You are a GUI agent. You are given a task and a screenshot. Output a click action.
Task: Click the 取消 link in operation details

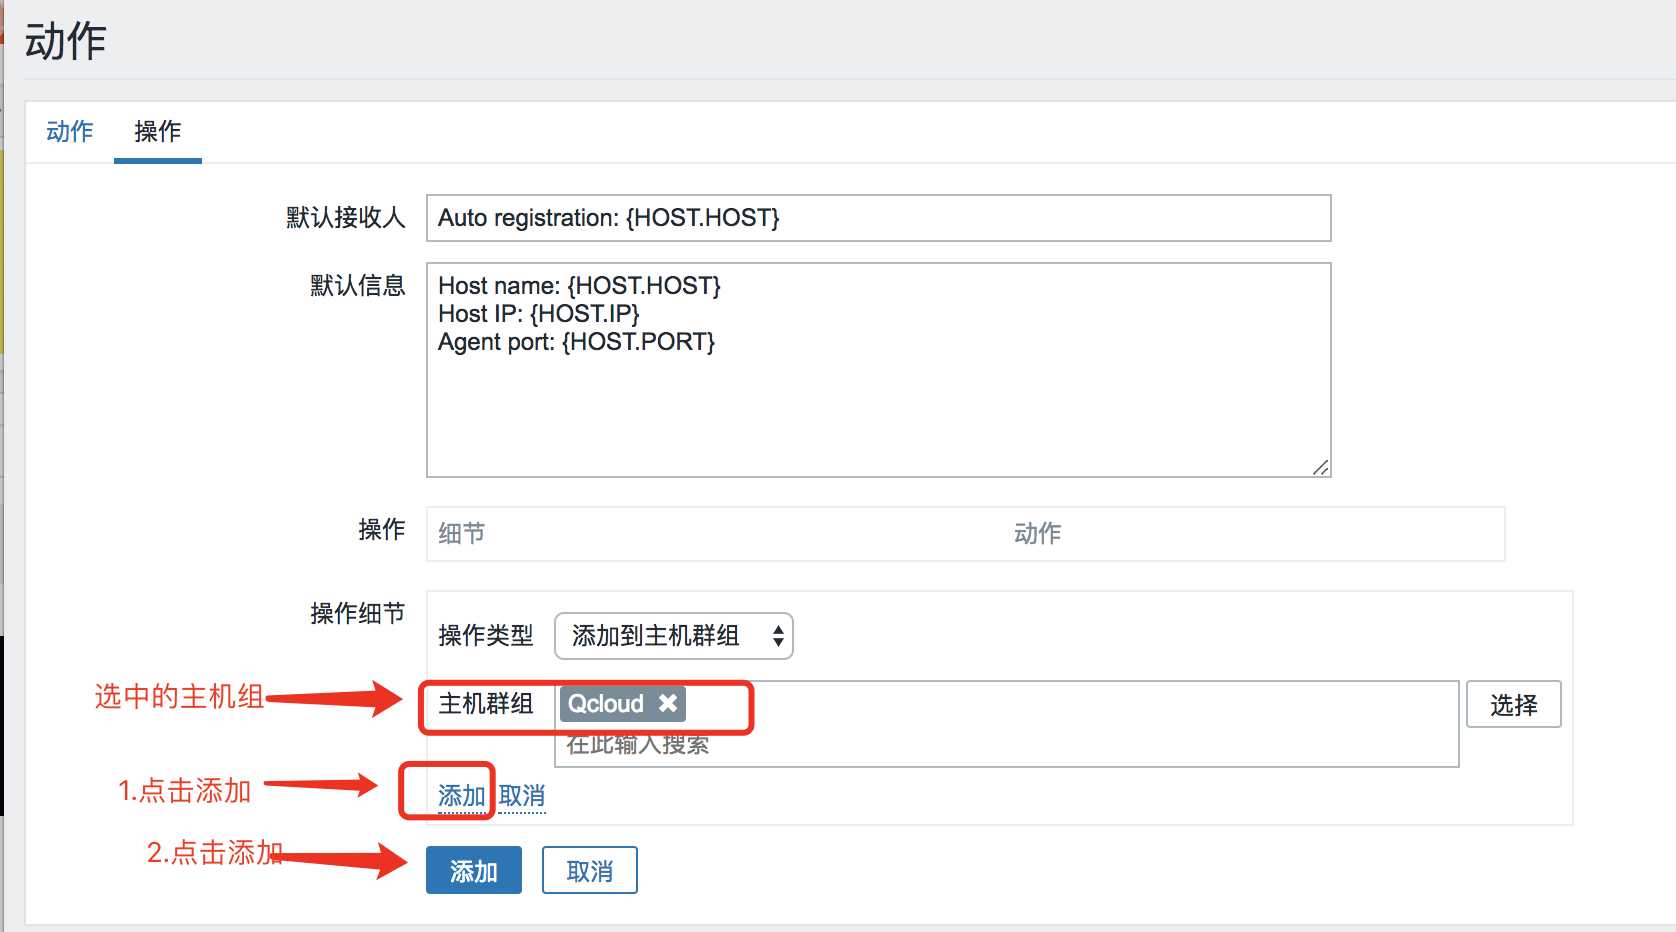click(x=522, y=796)
